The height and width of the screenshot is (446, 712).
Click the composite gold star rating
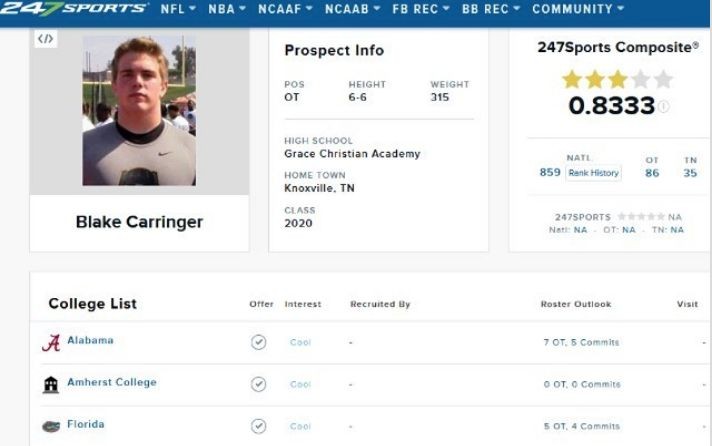617,79
